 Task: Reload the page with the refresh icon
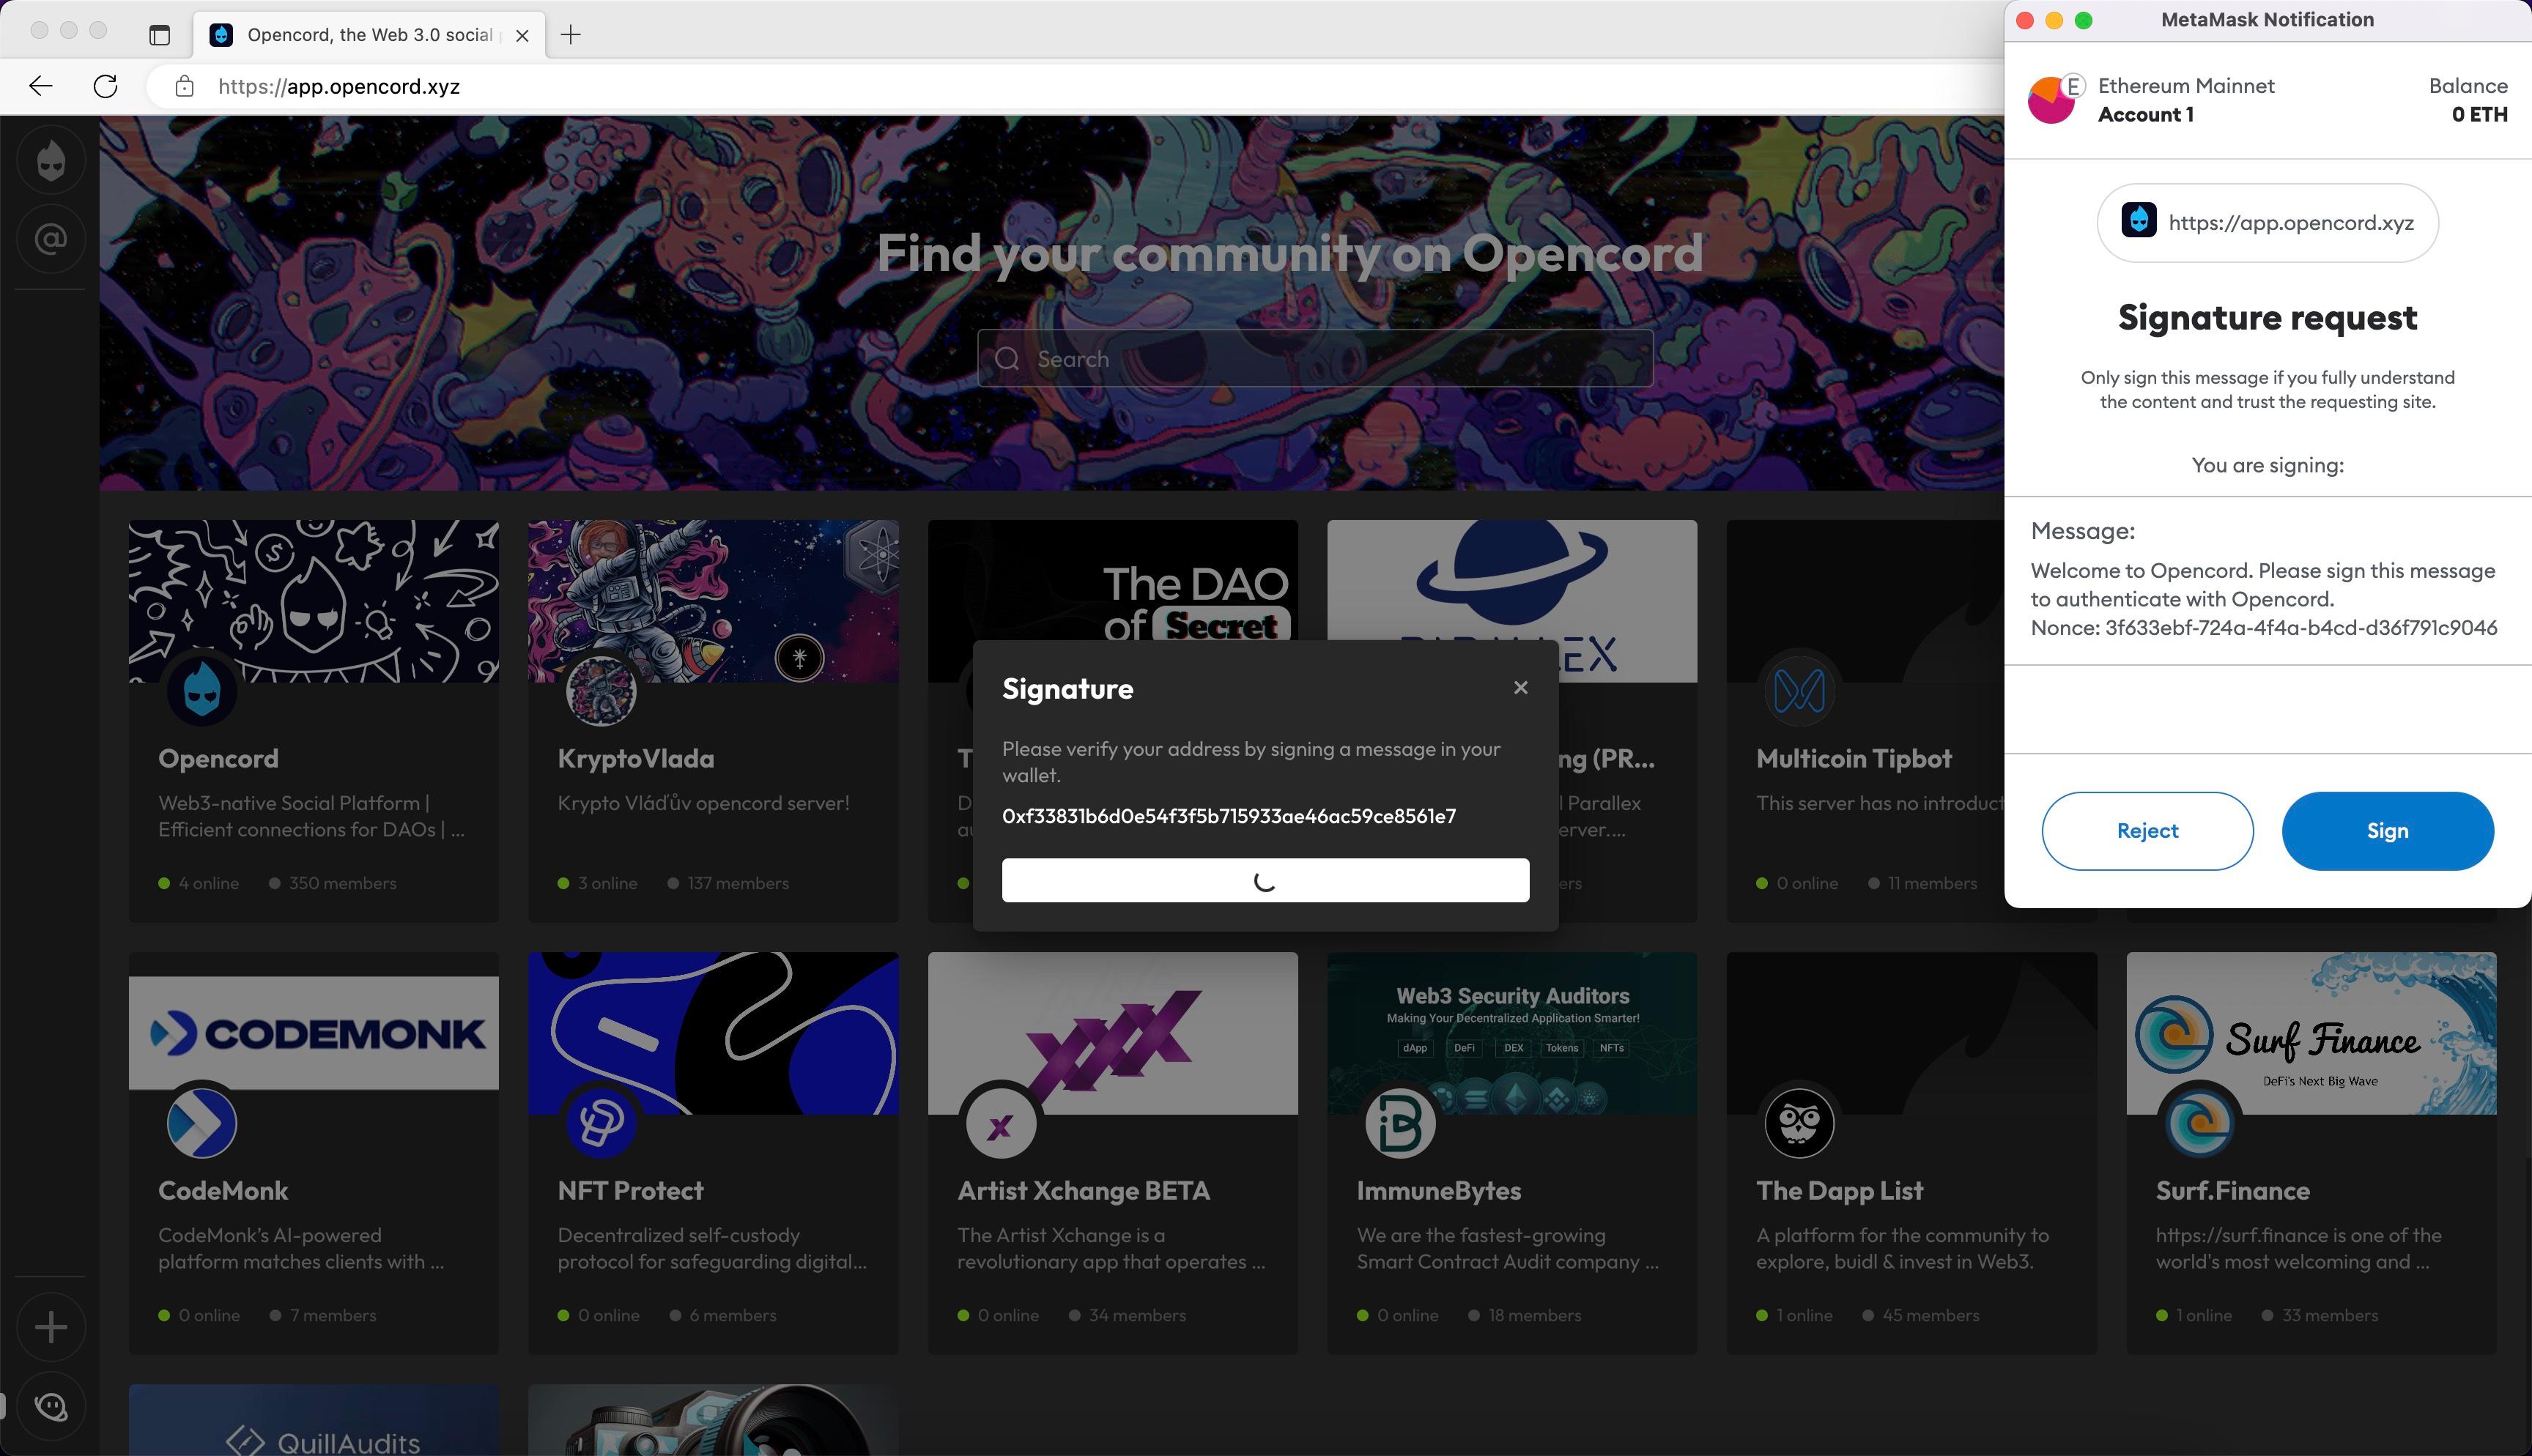point(105,86)
